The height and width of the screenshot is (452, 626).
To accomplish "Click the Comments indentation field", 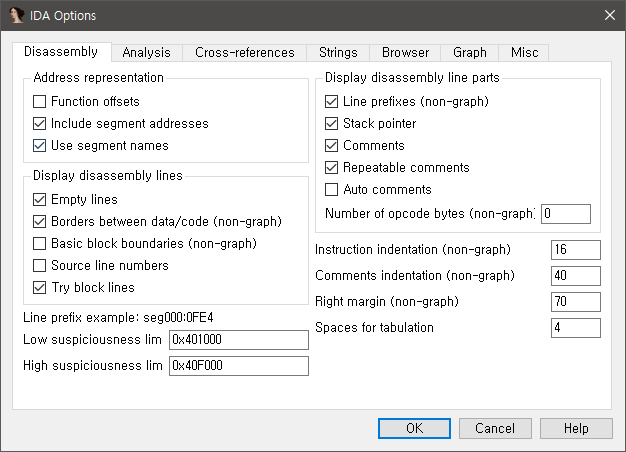I will coord(576,276).
